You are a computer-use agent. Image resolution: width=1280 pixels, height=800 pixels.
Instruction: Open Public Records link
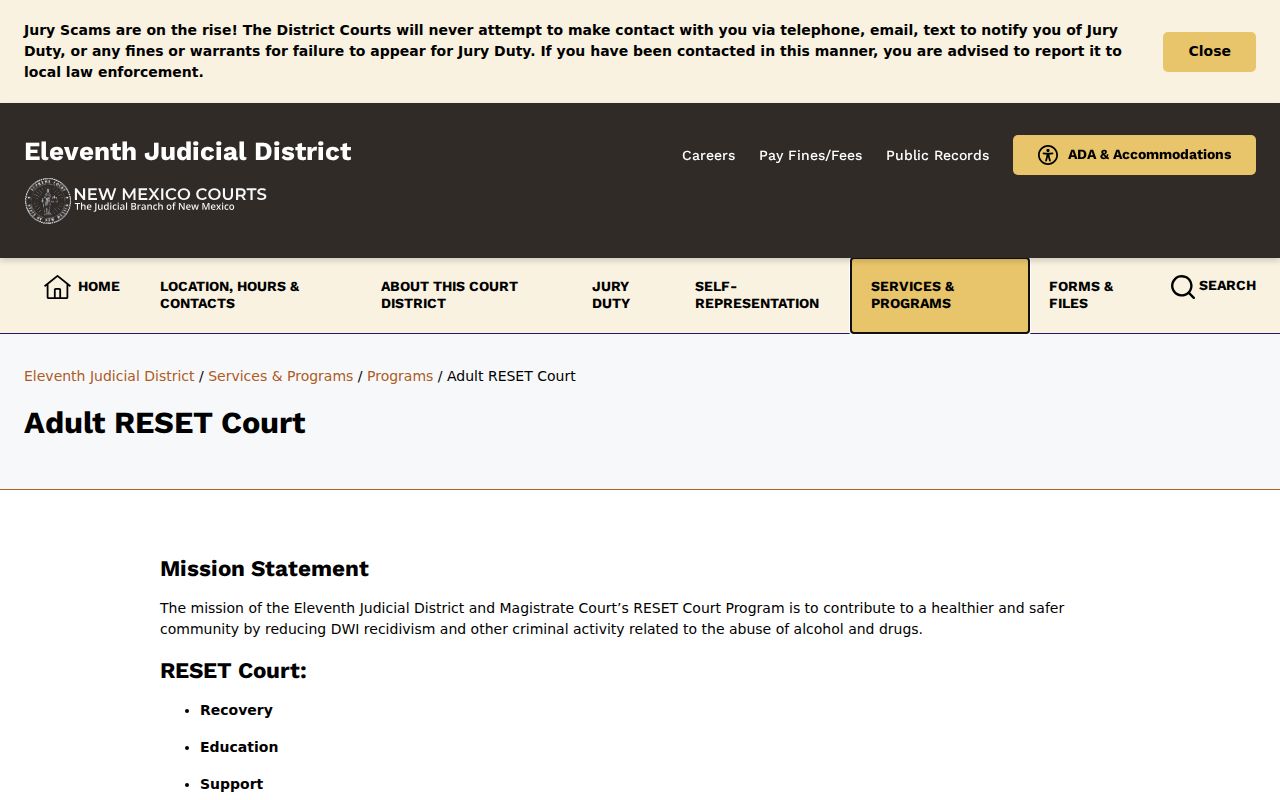click(937, 155)
